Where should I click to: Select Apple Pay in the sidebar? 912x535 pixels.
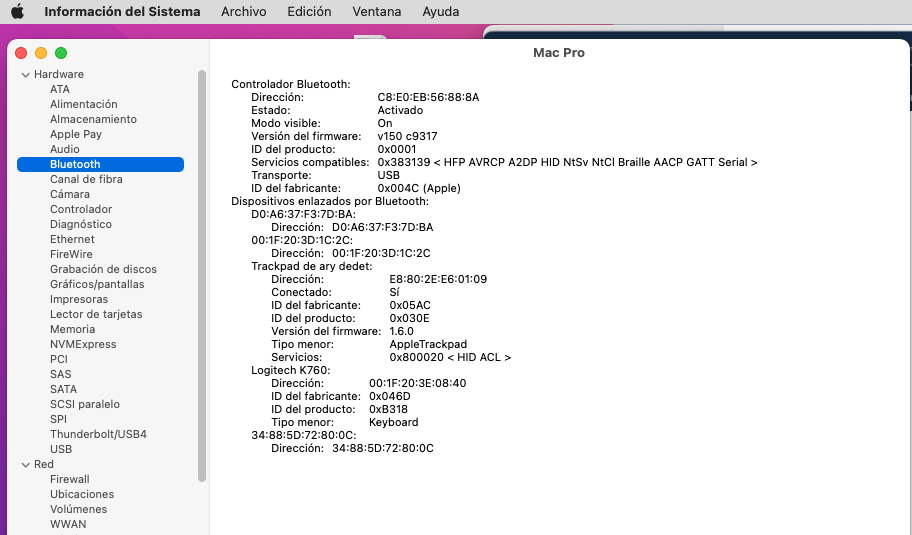76,134
